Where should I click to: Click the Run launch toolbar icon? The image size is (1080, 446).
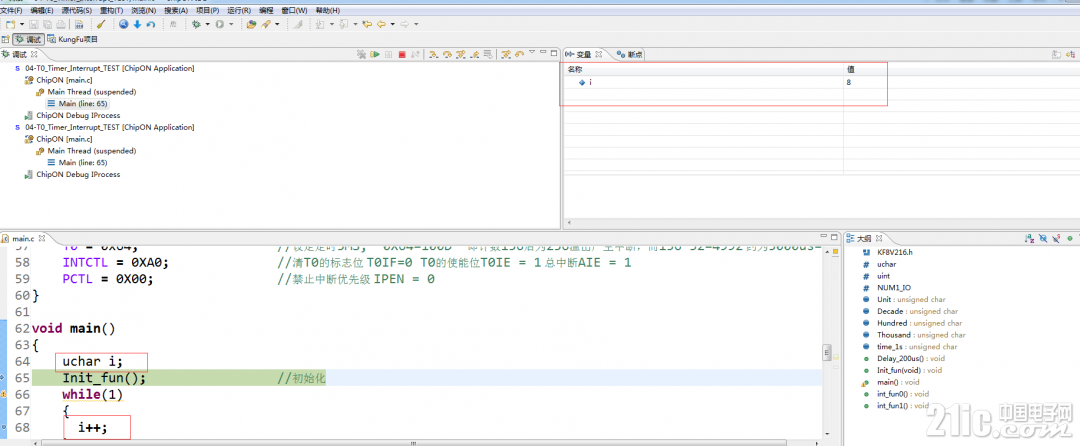pyautogui.click(x=219, y=24)
